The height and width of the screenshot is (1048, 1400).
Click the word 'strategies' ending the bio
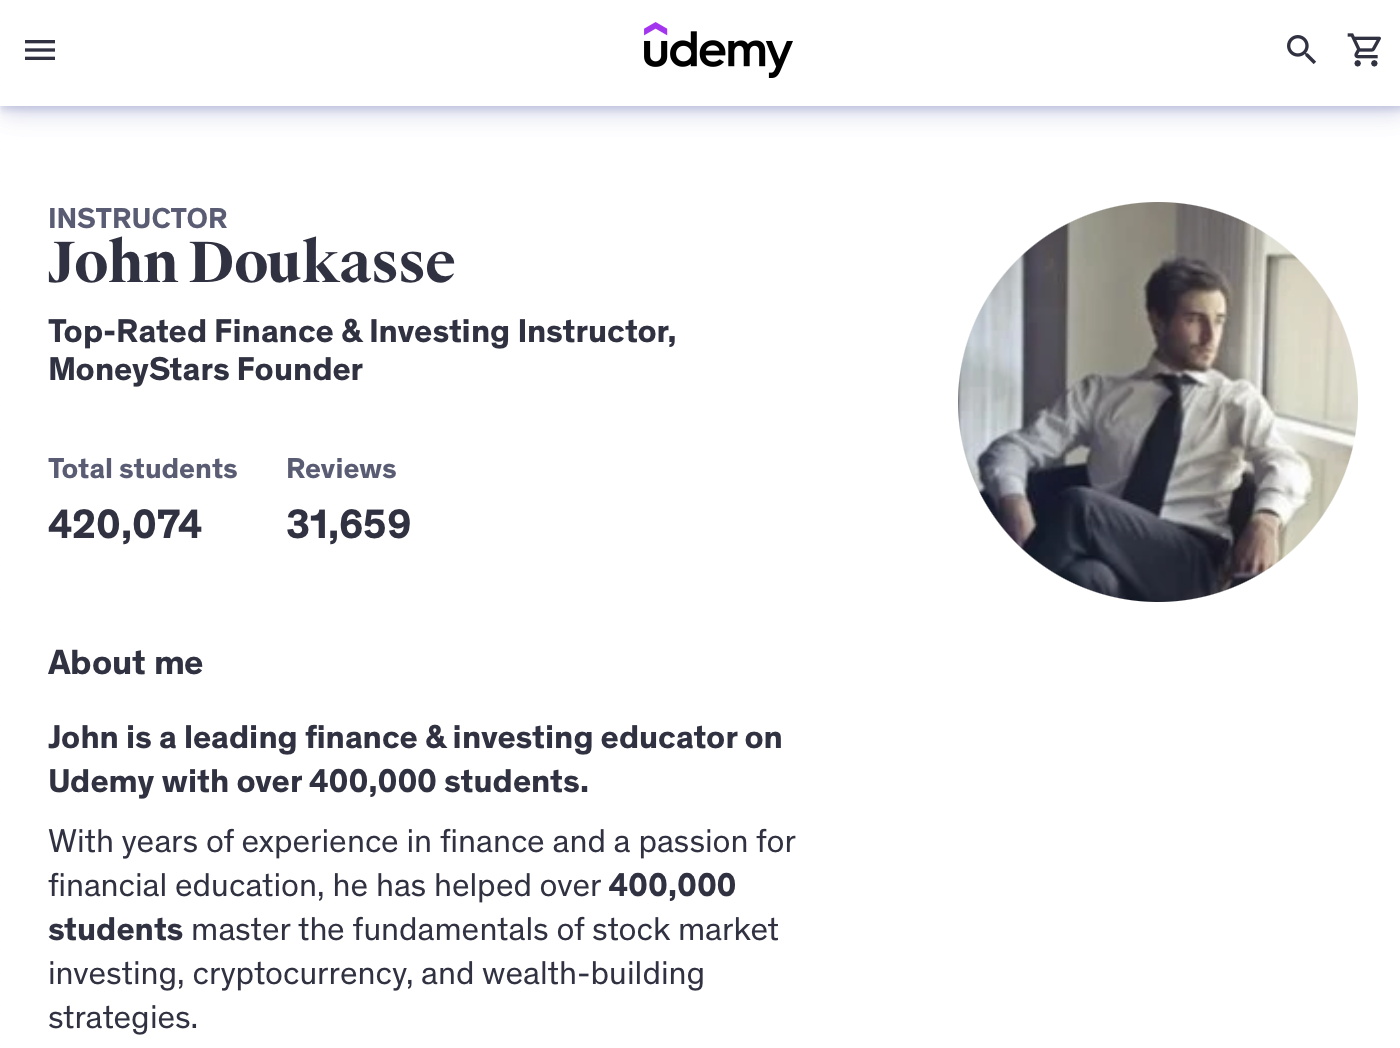coord(120,1018)
